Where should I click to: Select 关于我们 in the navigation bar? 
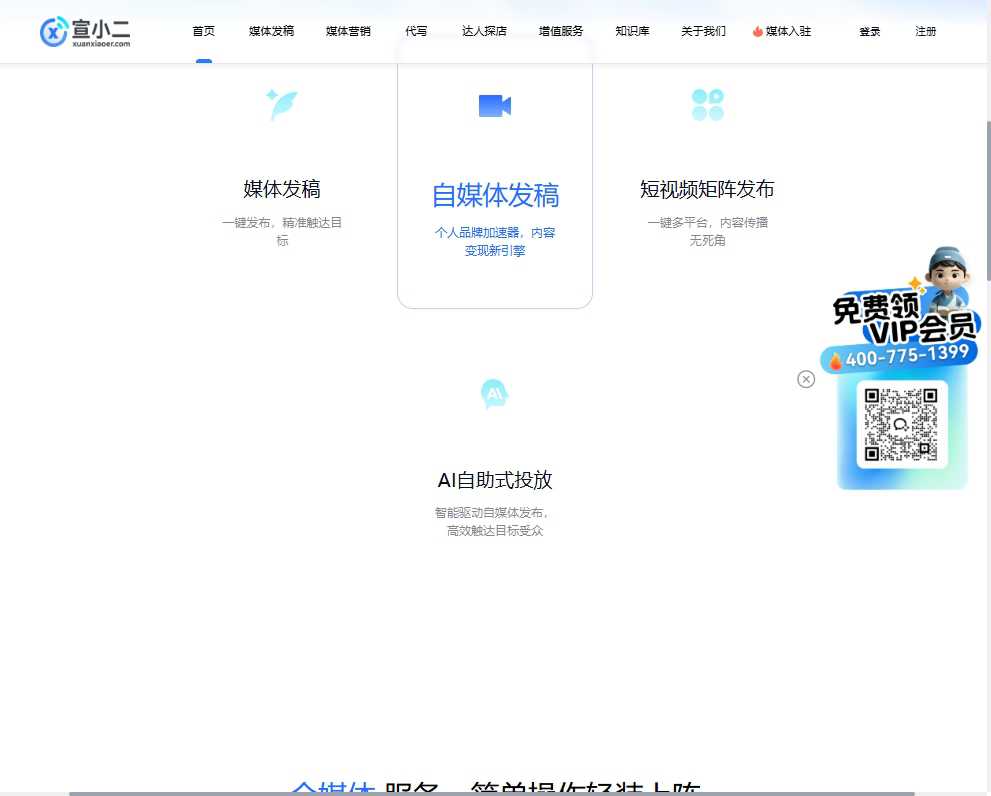703,31
